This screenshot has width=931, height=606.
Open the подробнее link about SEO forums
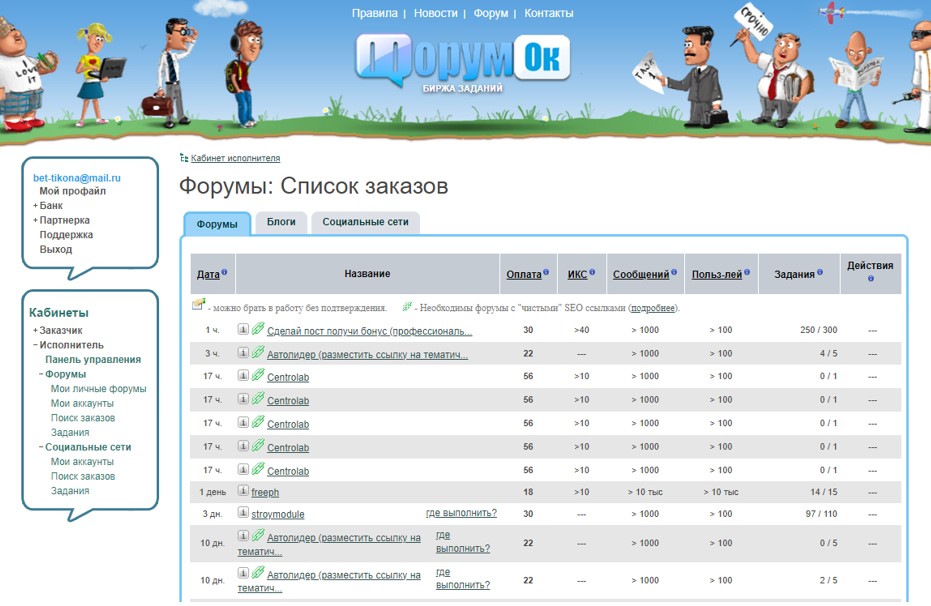[x=653, y=308]
